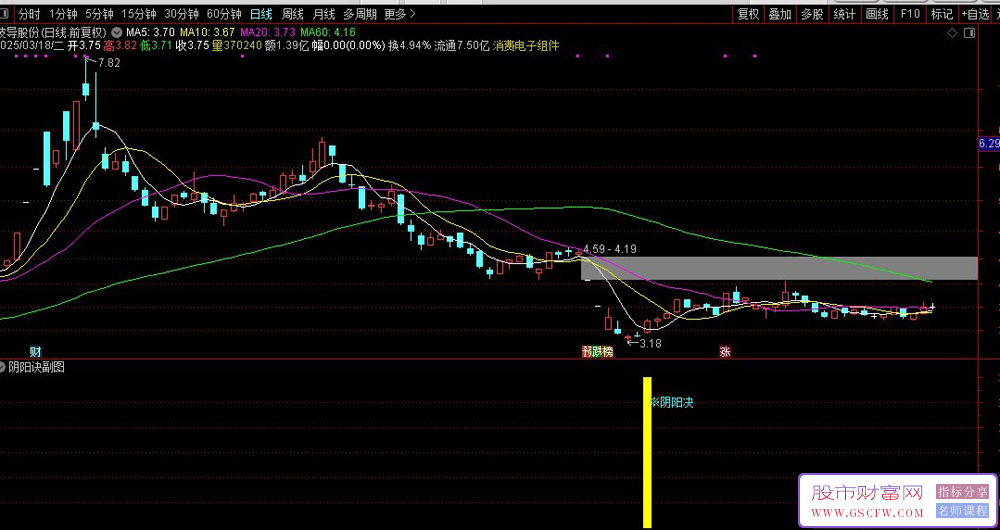Select the 日线 daily chart tab

(x=261, y=13)
